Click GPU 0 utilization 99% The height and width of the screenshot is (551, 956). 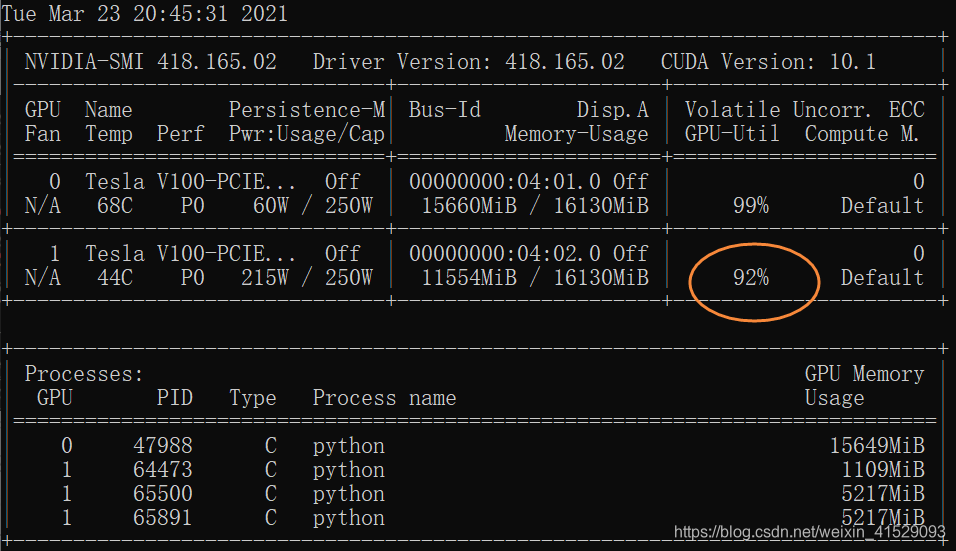[751, 206]
